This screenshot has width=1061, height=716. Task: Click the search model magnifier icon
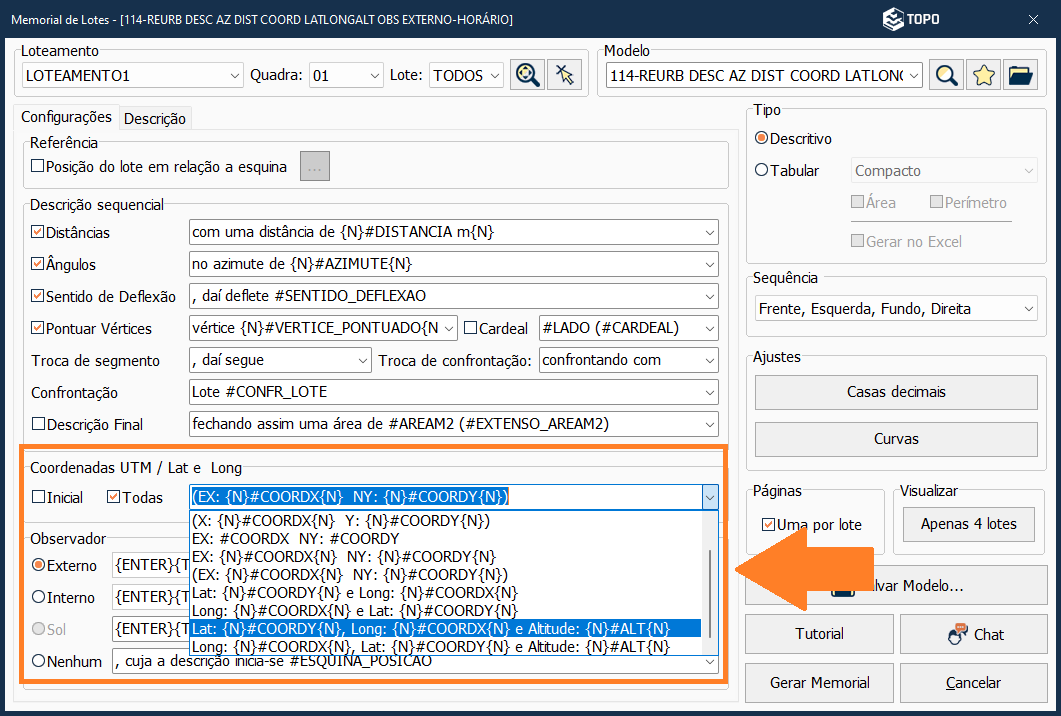point(946,75)
